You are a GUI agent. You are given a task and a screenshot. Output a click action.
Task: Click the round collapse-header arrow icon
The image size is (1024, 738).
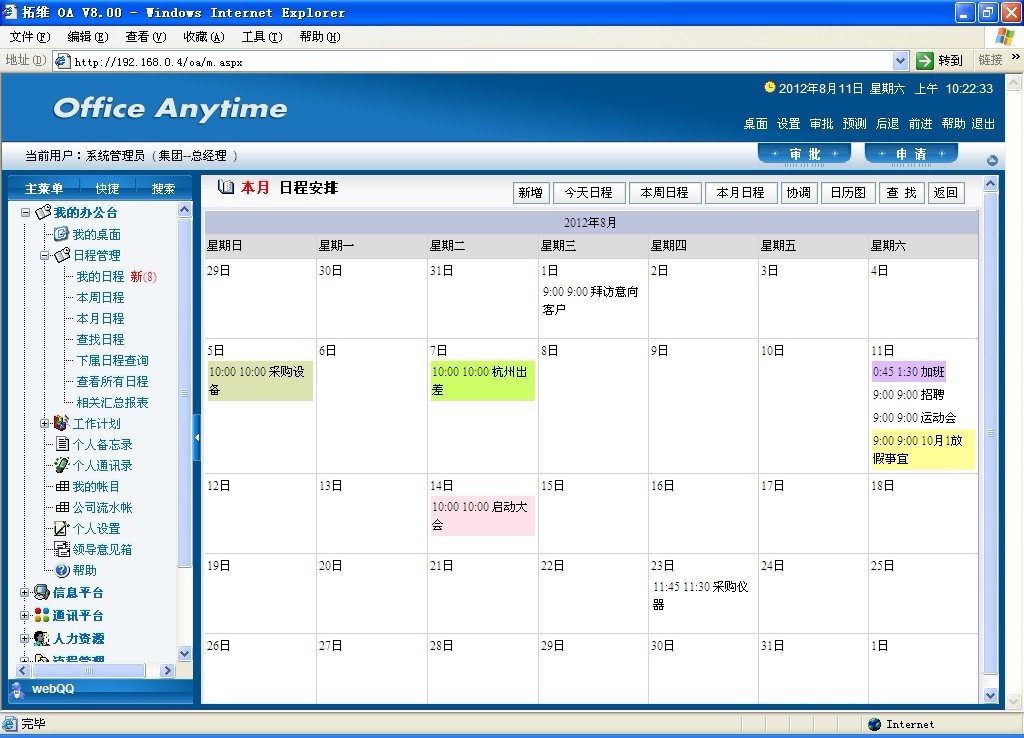click(992, 160)
